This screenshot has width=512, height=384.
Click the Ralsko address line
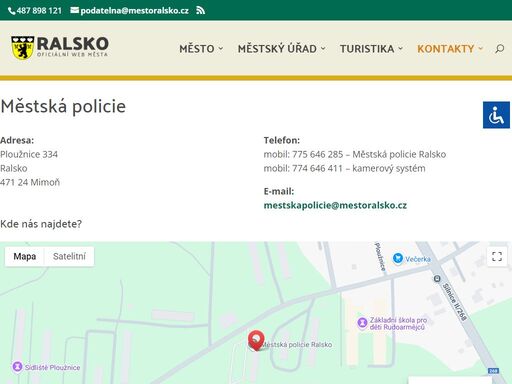[14, 168]
